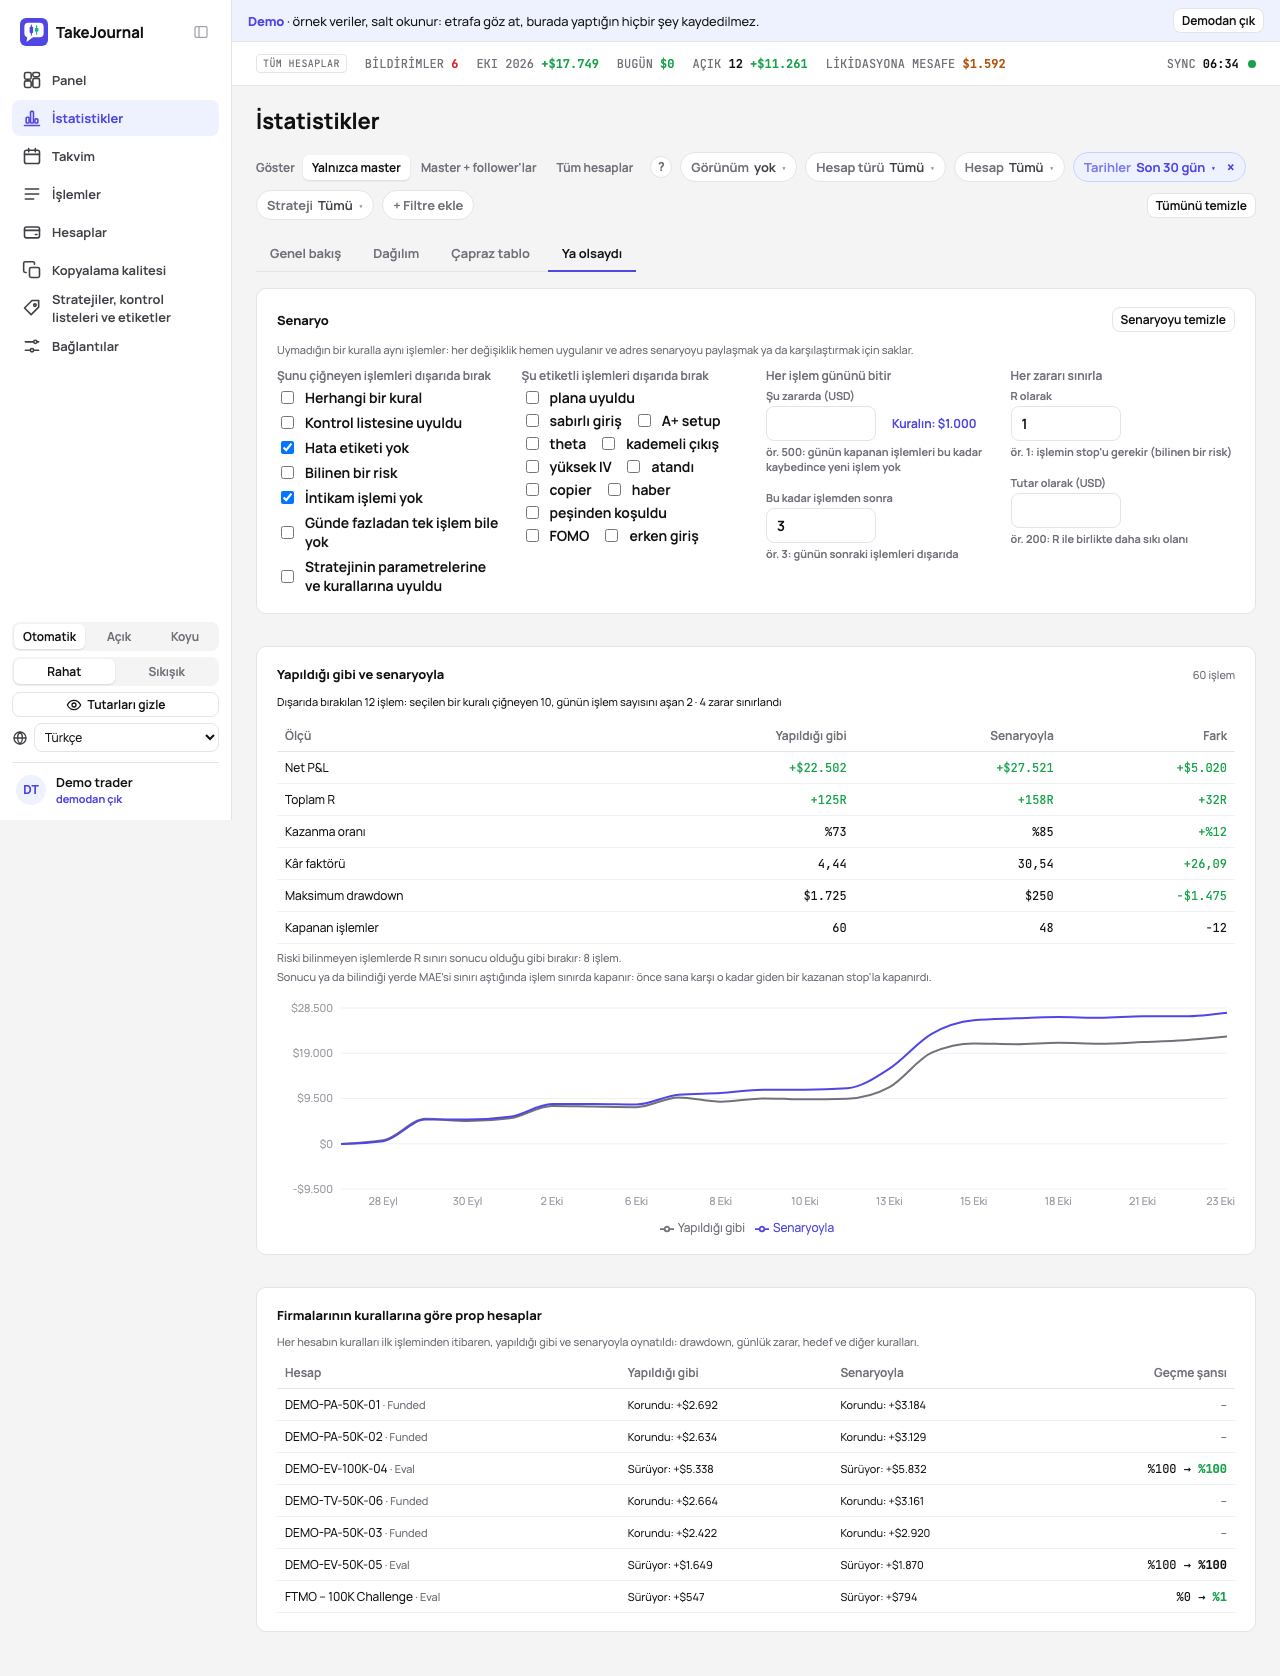
Task: Open the Hesap türü Tümü dropdown
Action: [875, 167]
